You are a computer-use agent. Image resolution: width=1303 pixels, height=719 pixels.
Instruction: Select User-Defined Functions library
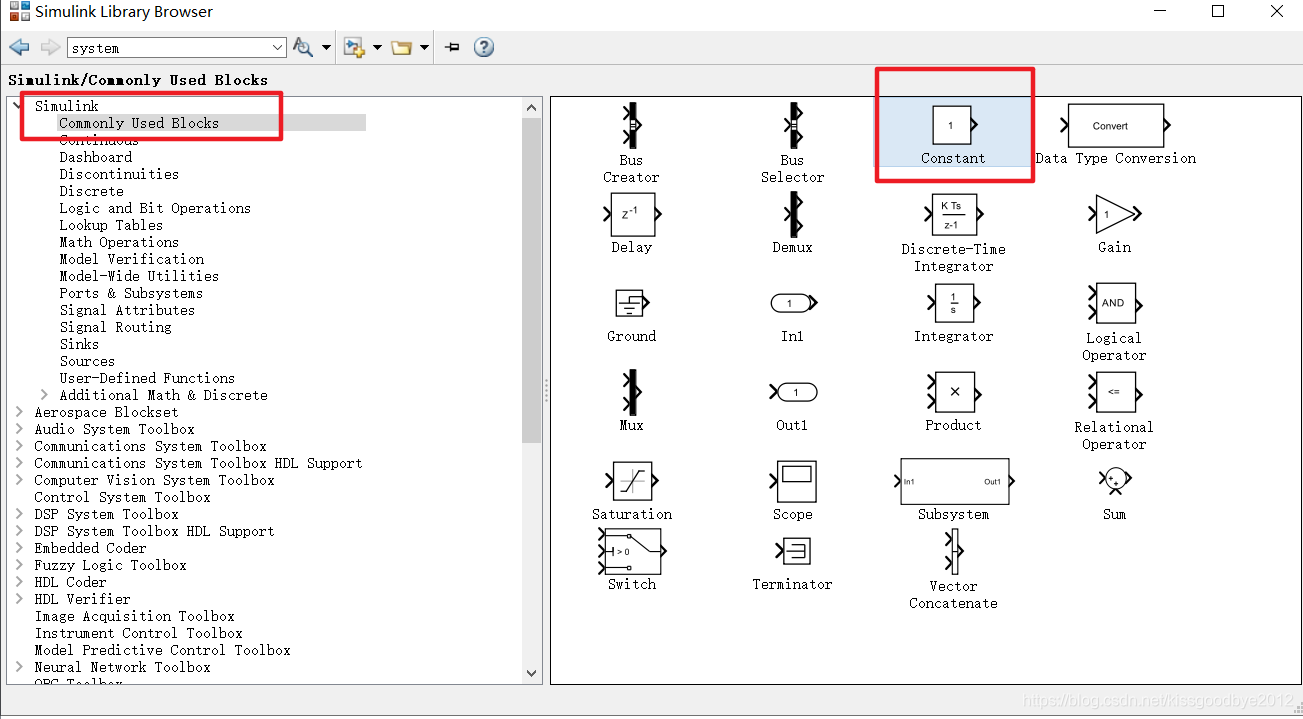pos(147,378)
